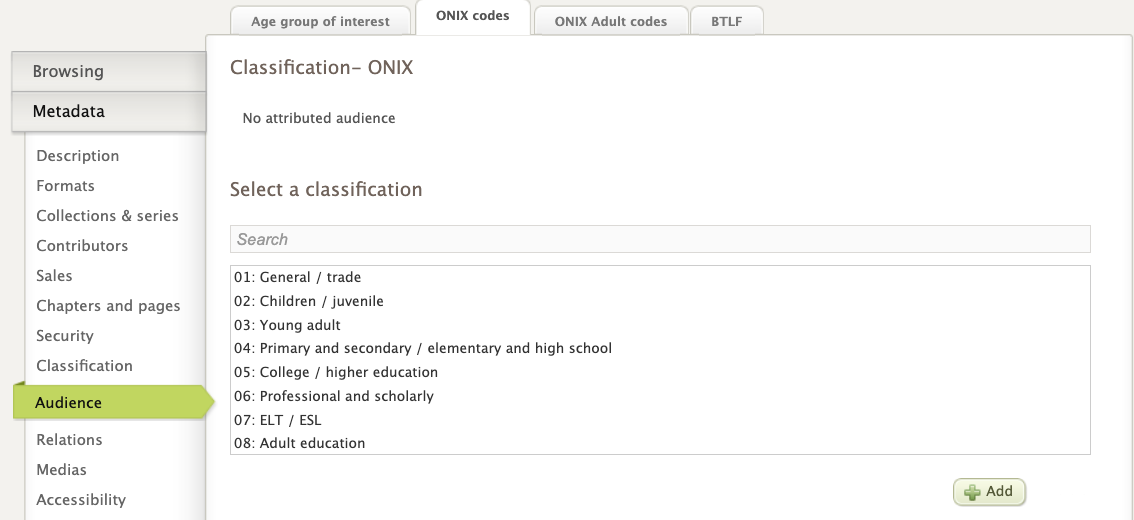Click the classification Search field

(660, 239)
